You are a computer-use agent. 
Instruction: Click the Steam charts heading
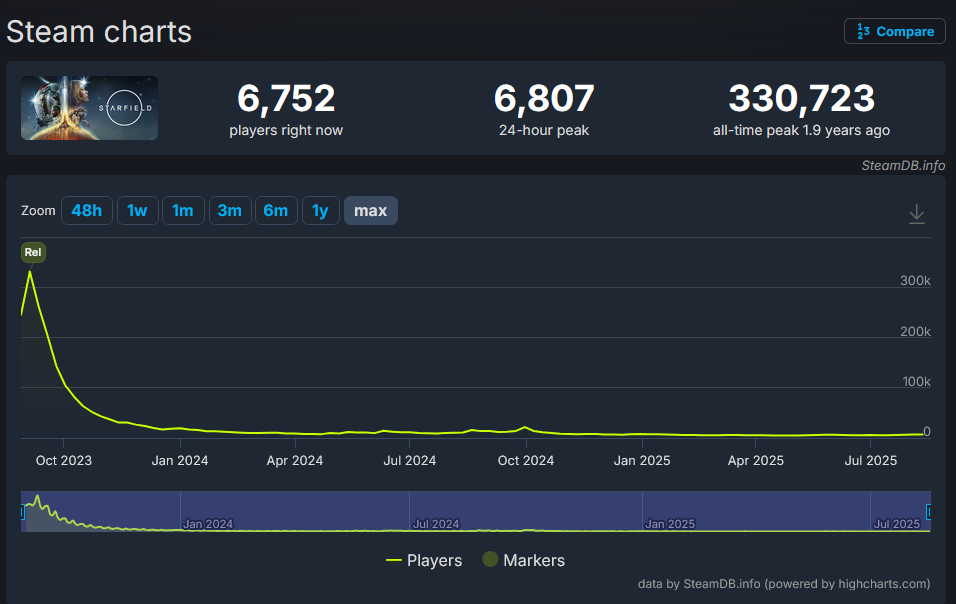99,32
